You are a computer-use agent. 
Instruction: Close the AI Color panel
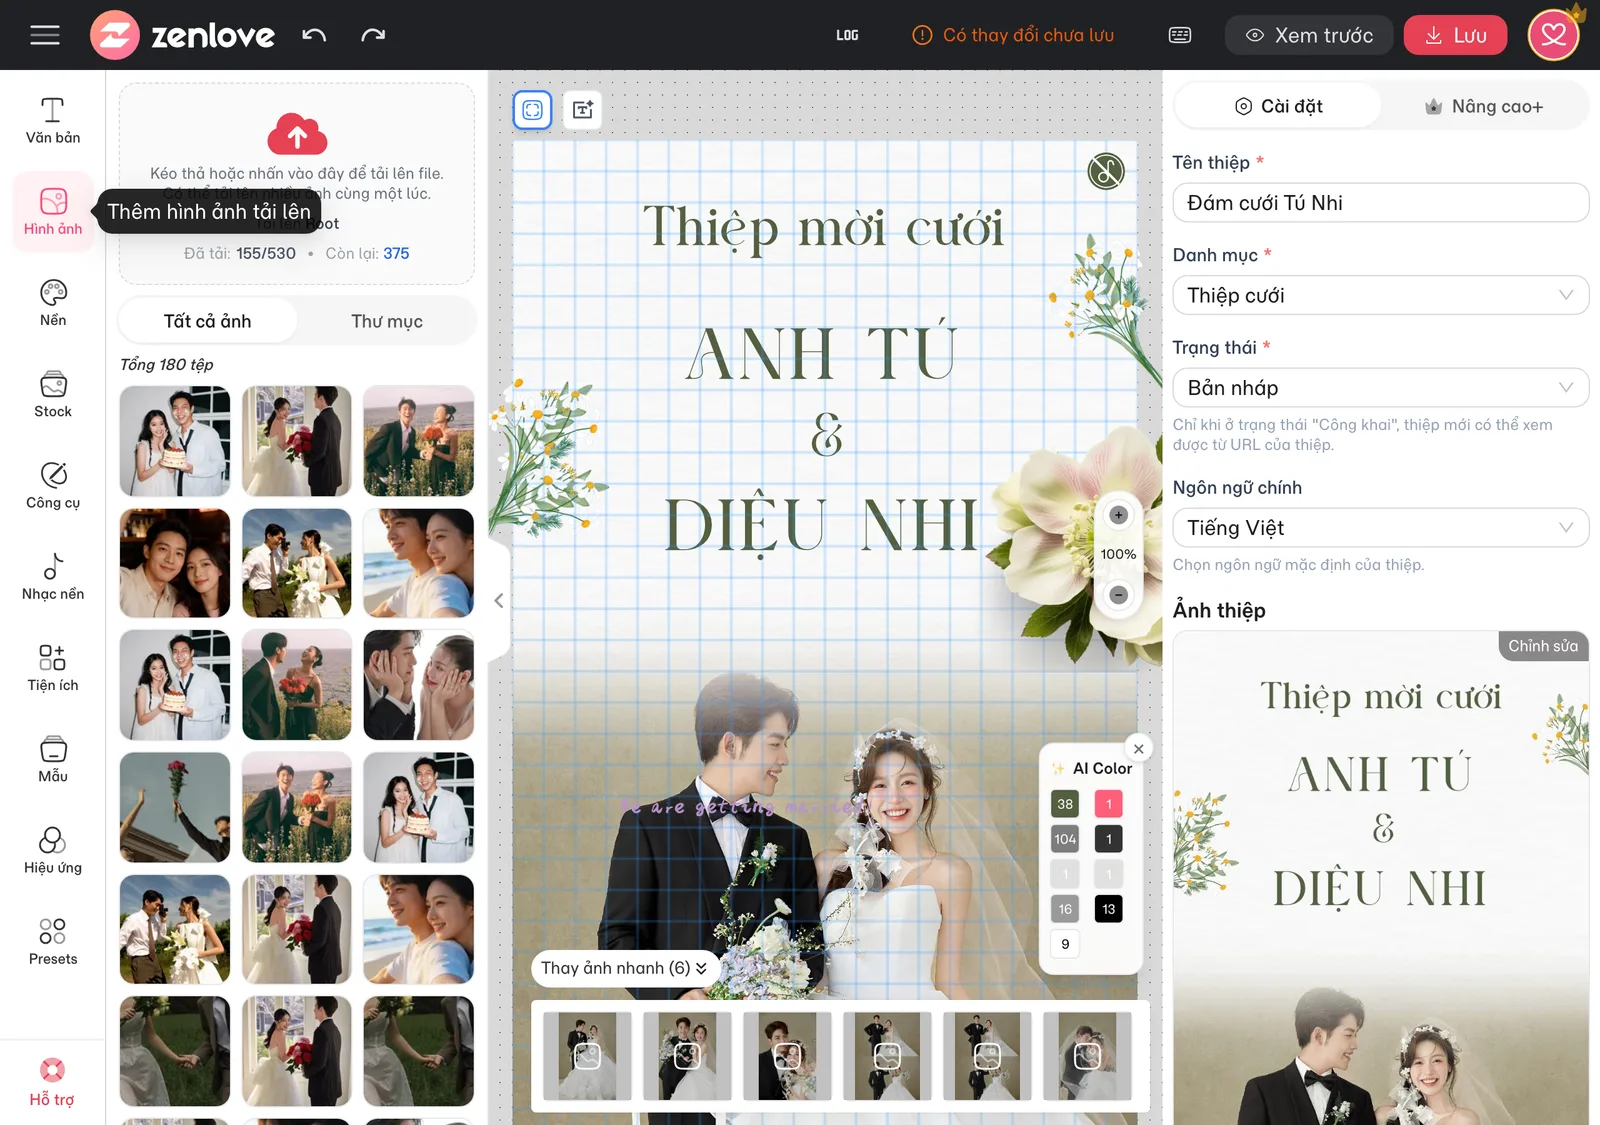click(1138, 748)
